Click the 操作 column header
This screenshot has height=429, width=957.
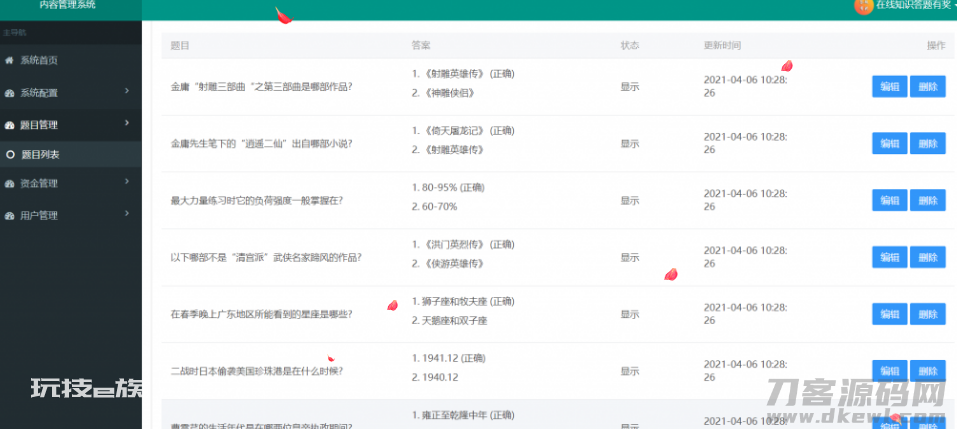pyautogui.click(x=936, y=46)
